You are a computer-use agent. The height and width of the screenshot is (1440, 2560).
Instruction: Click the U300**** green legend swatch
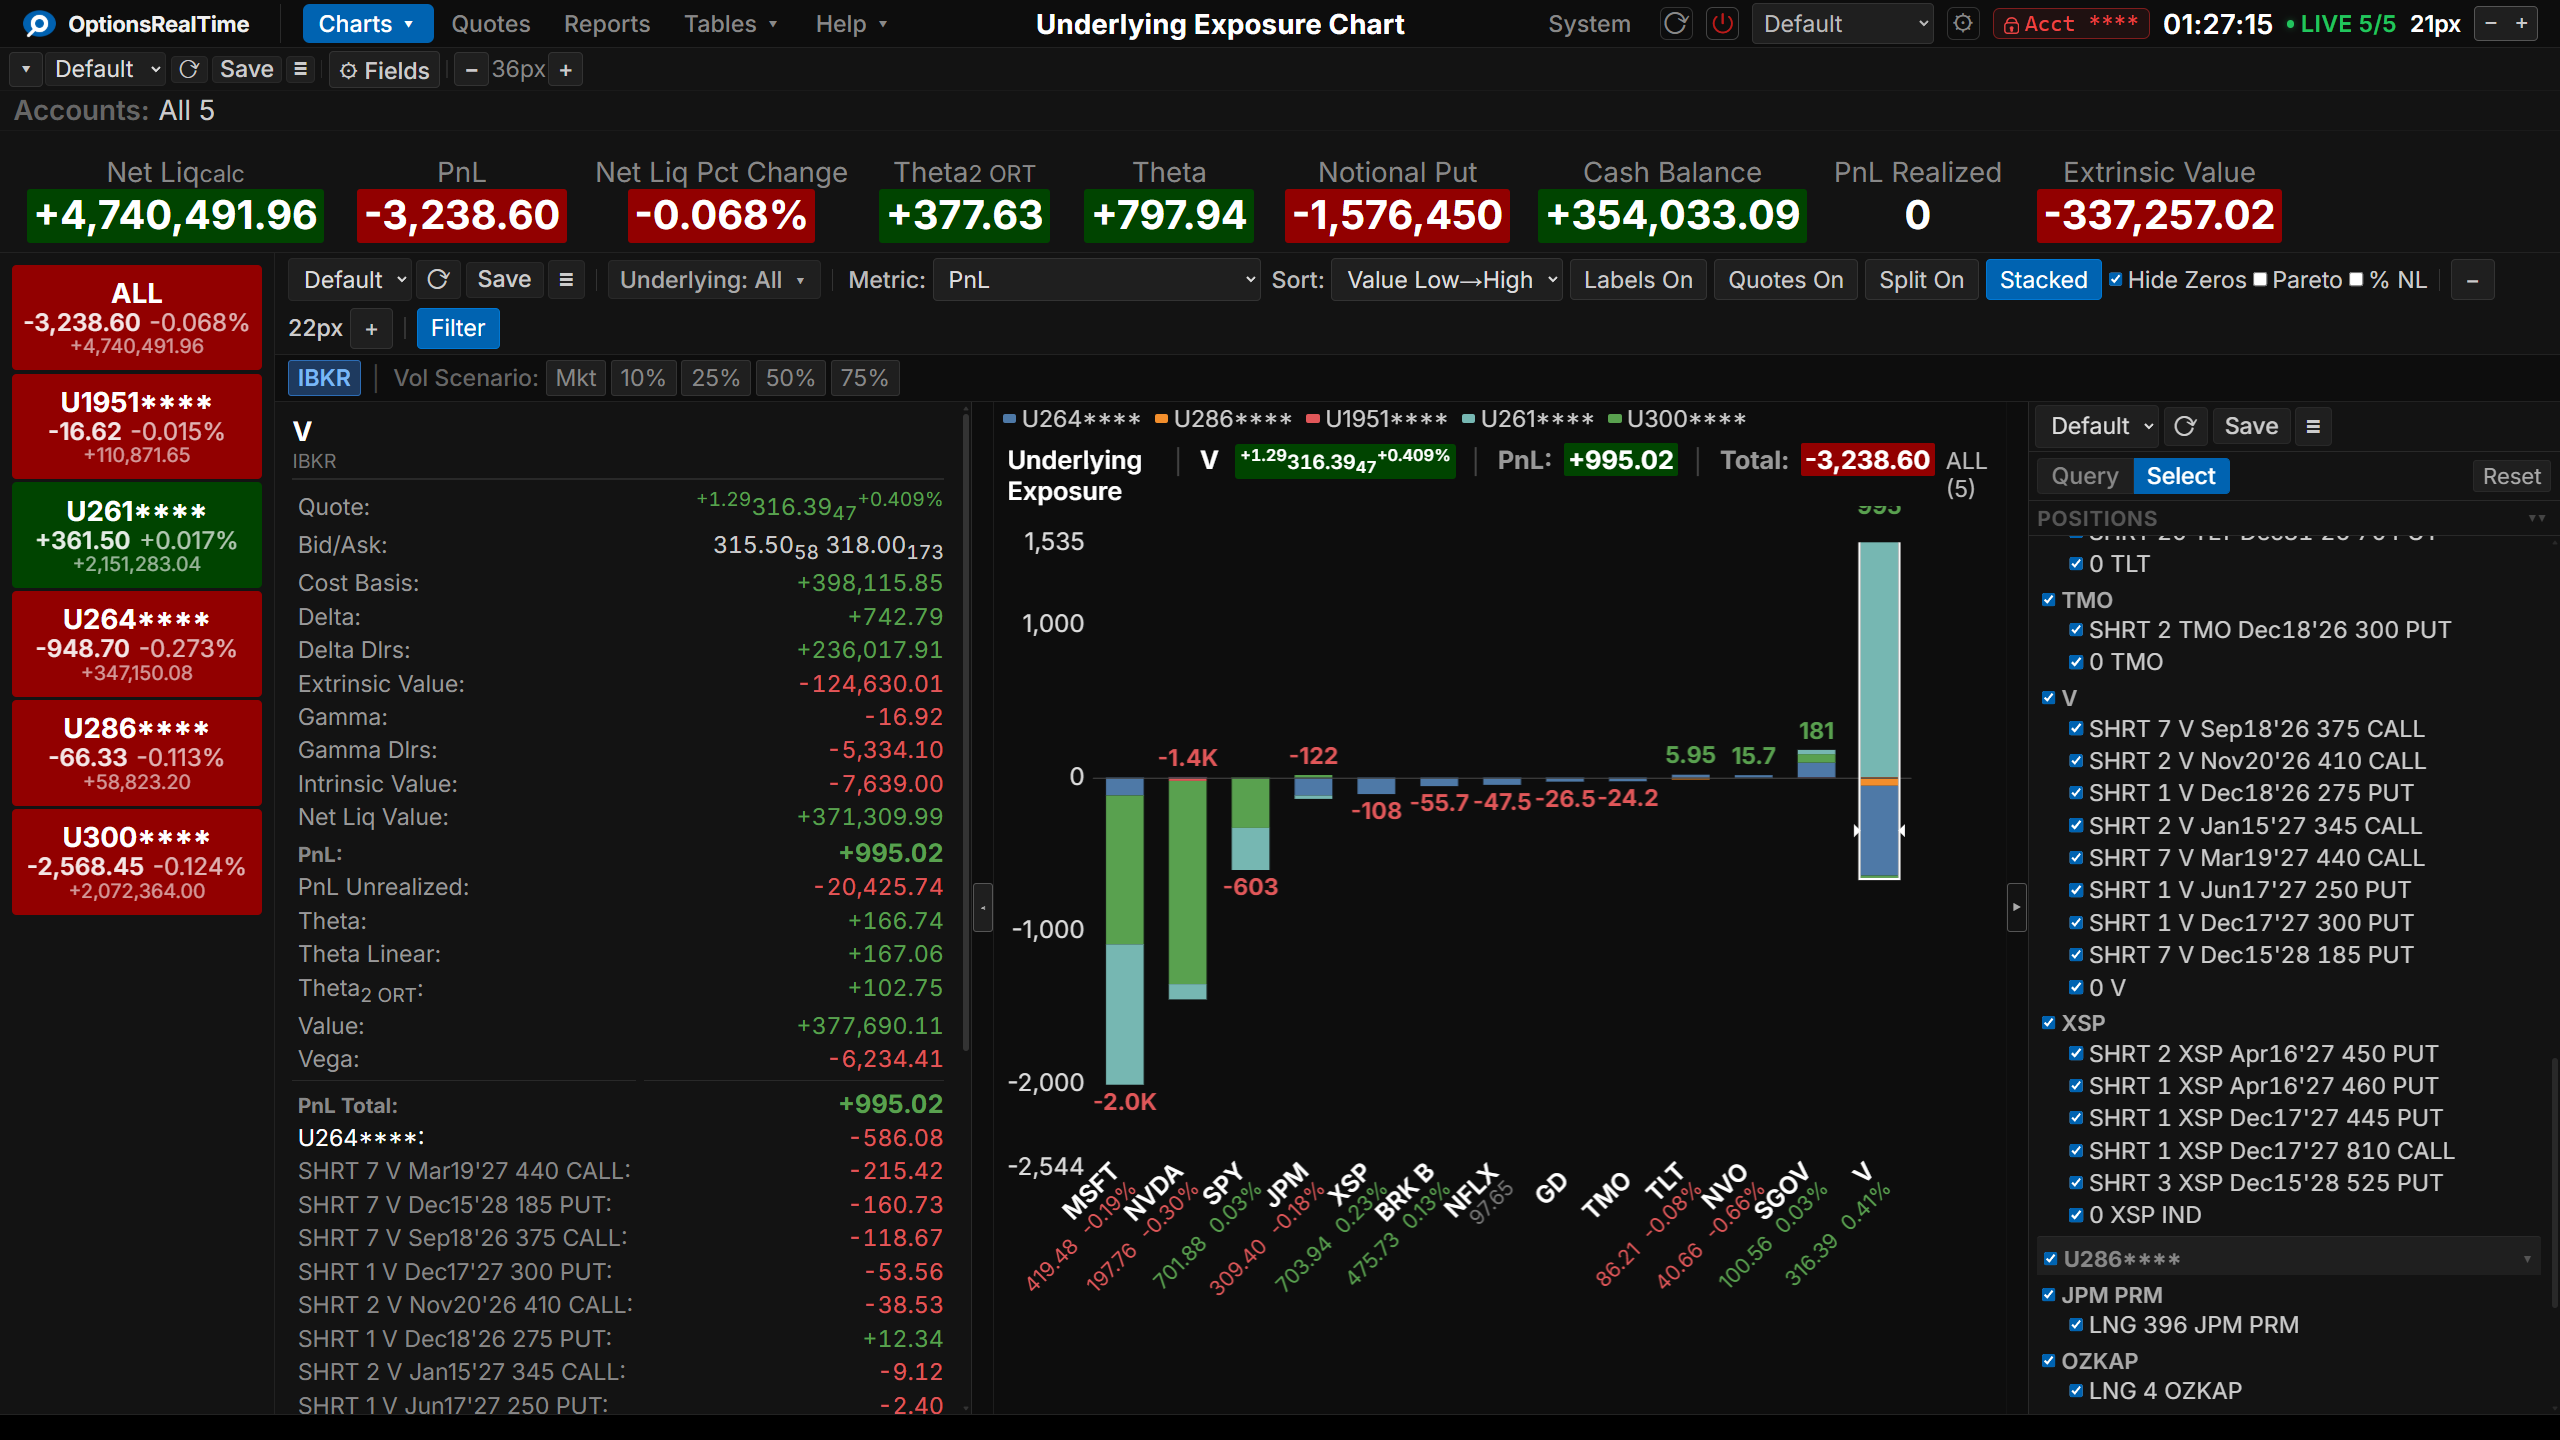[1614, 419]
